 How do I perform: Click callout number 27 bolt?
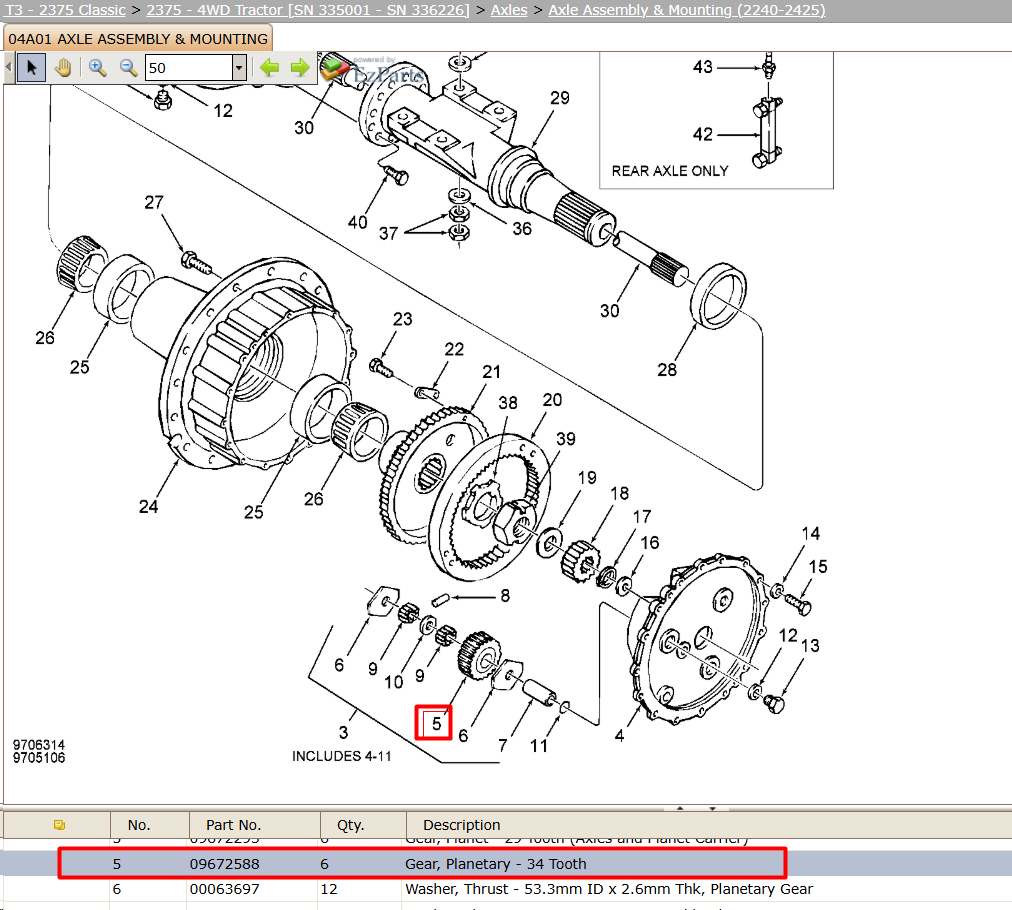154,203
